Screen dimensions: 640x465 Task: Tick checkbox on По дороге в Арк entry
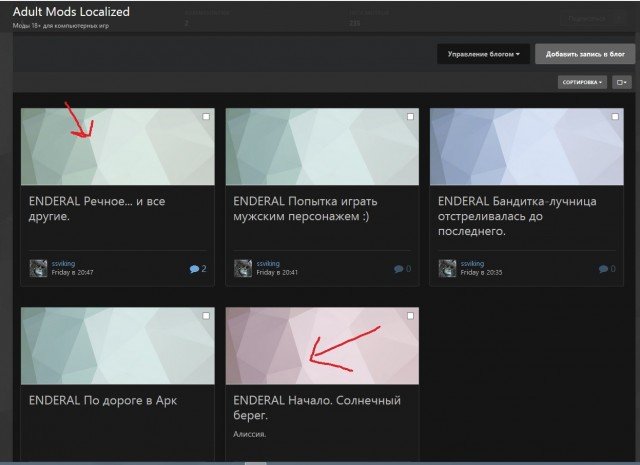[206, 315]
